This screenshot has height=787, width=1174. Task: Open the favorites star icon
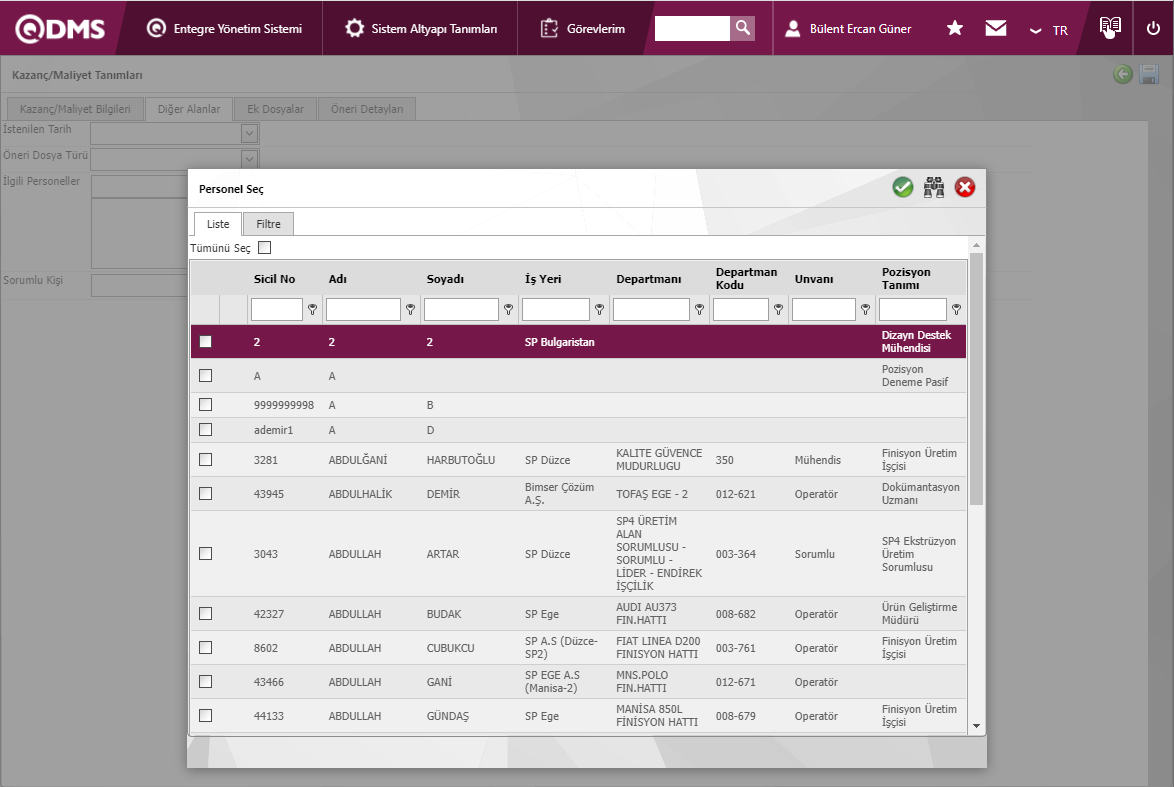point(955,28)
